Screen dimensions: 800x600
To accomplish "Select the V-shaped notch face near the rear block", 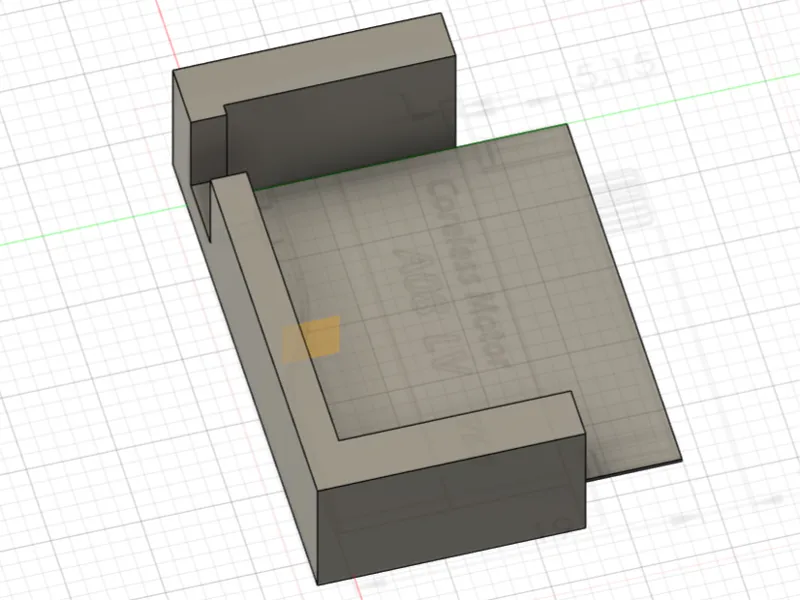I will click(204, 209).
